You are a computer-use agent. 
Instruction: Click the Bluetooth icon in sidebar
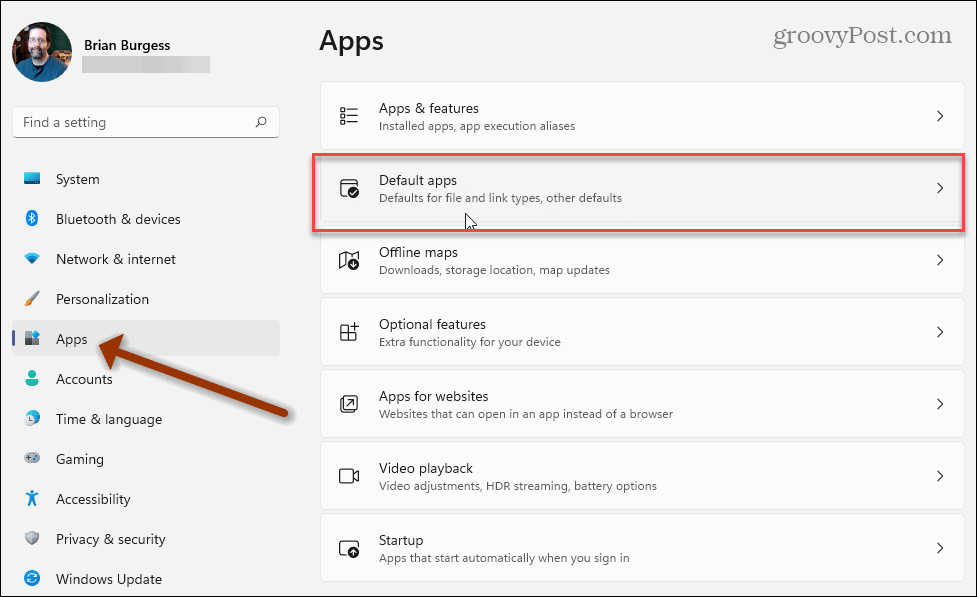(32, 219)
